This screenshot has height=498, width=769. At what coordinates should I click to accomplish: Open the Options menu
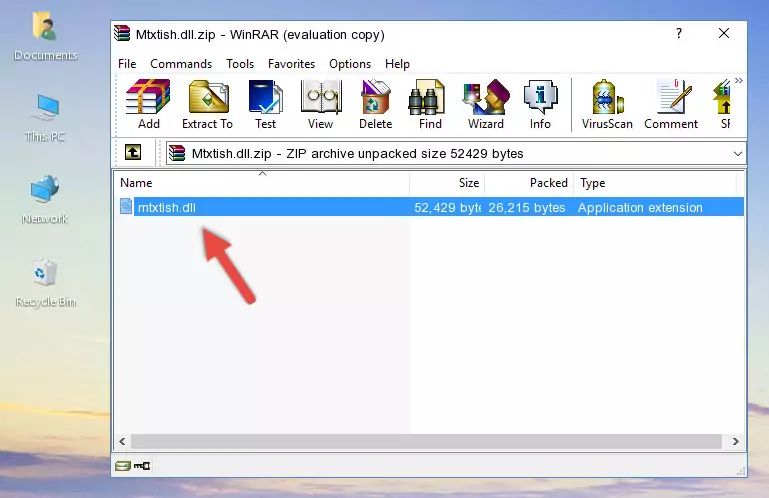(x=350, y=64)
